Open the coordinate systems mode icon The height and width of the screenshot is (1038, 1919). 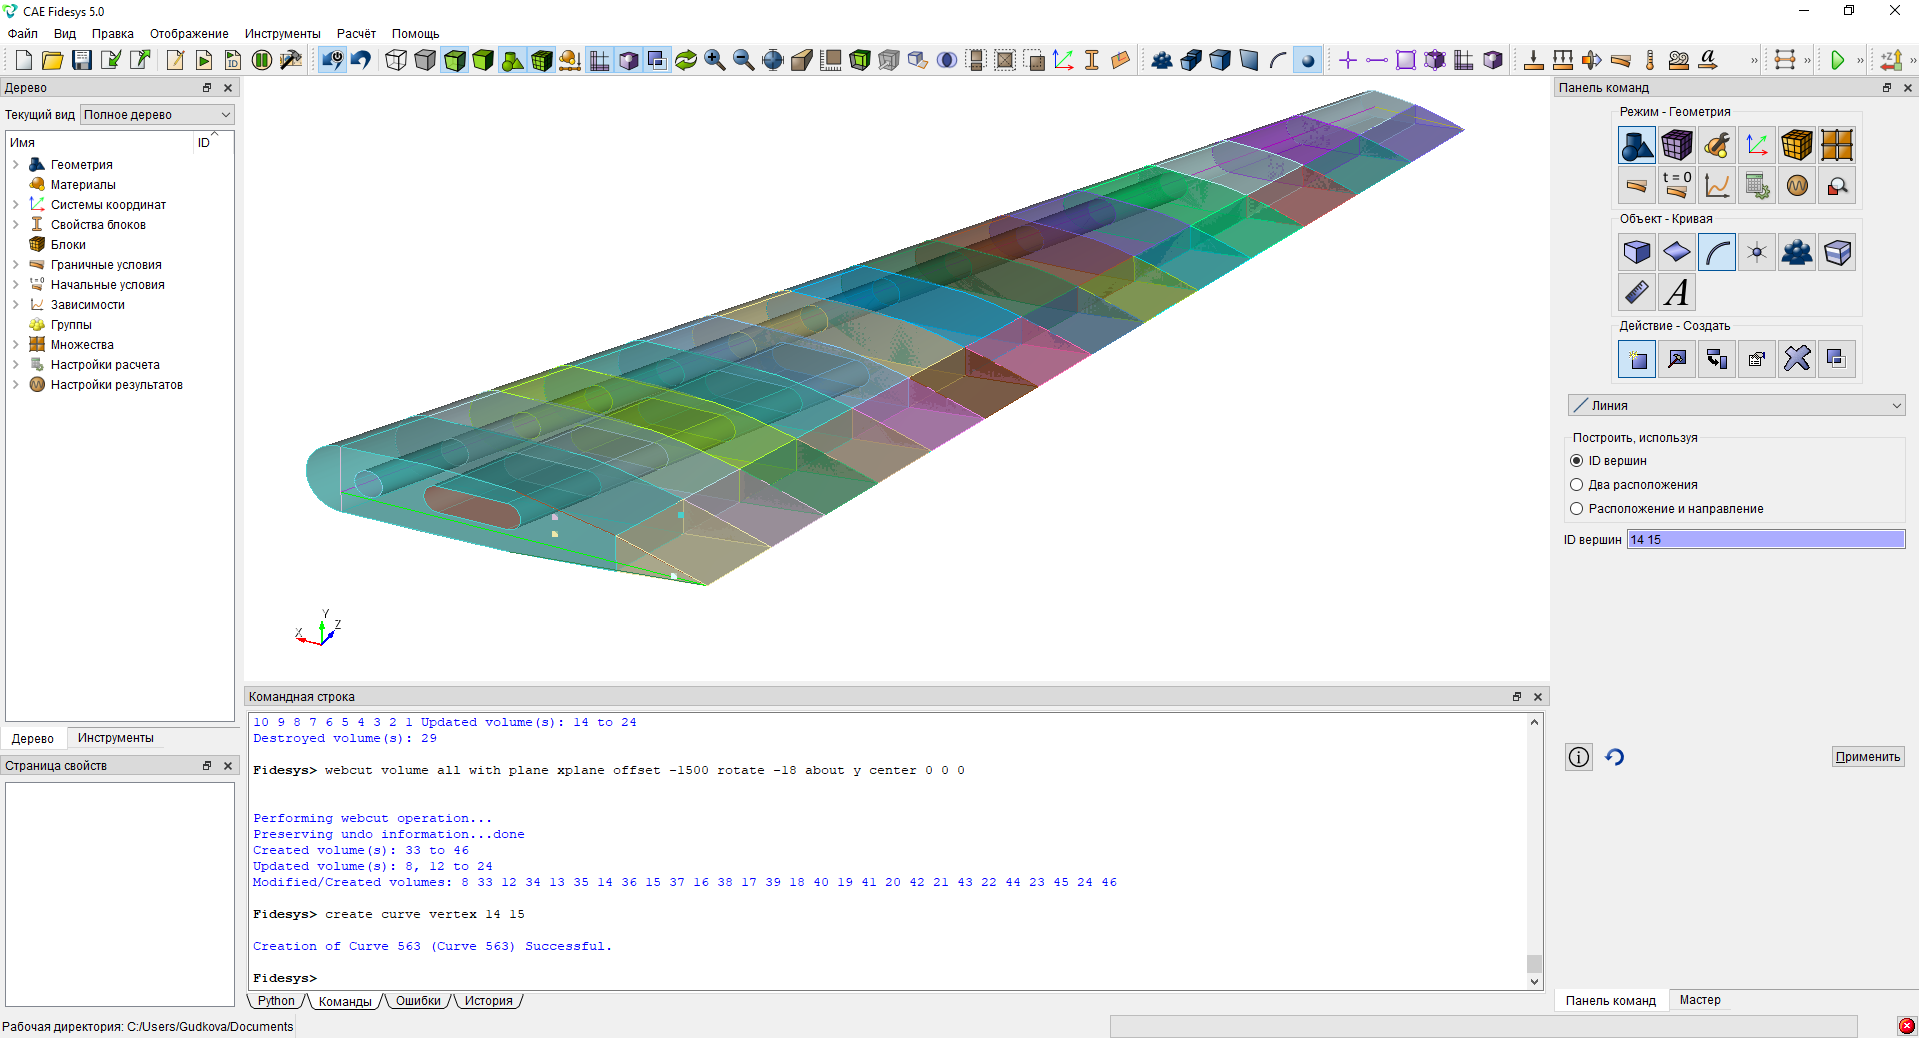point(1757,146)
